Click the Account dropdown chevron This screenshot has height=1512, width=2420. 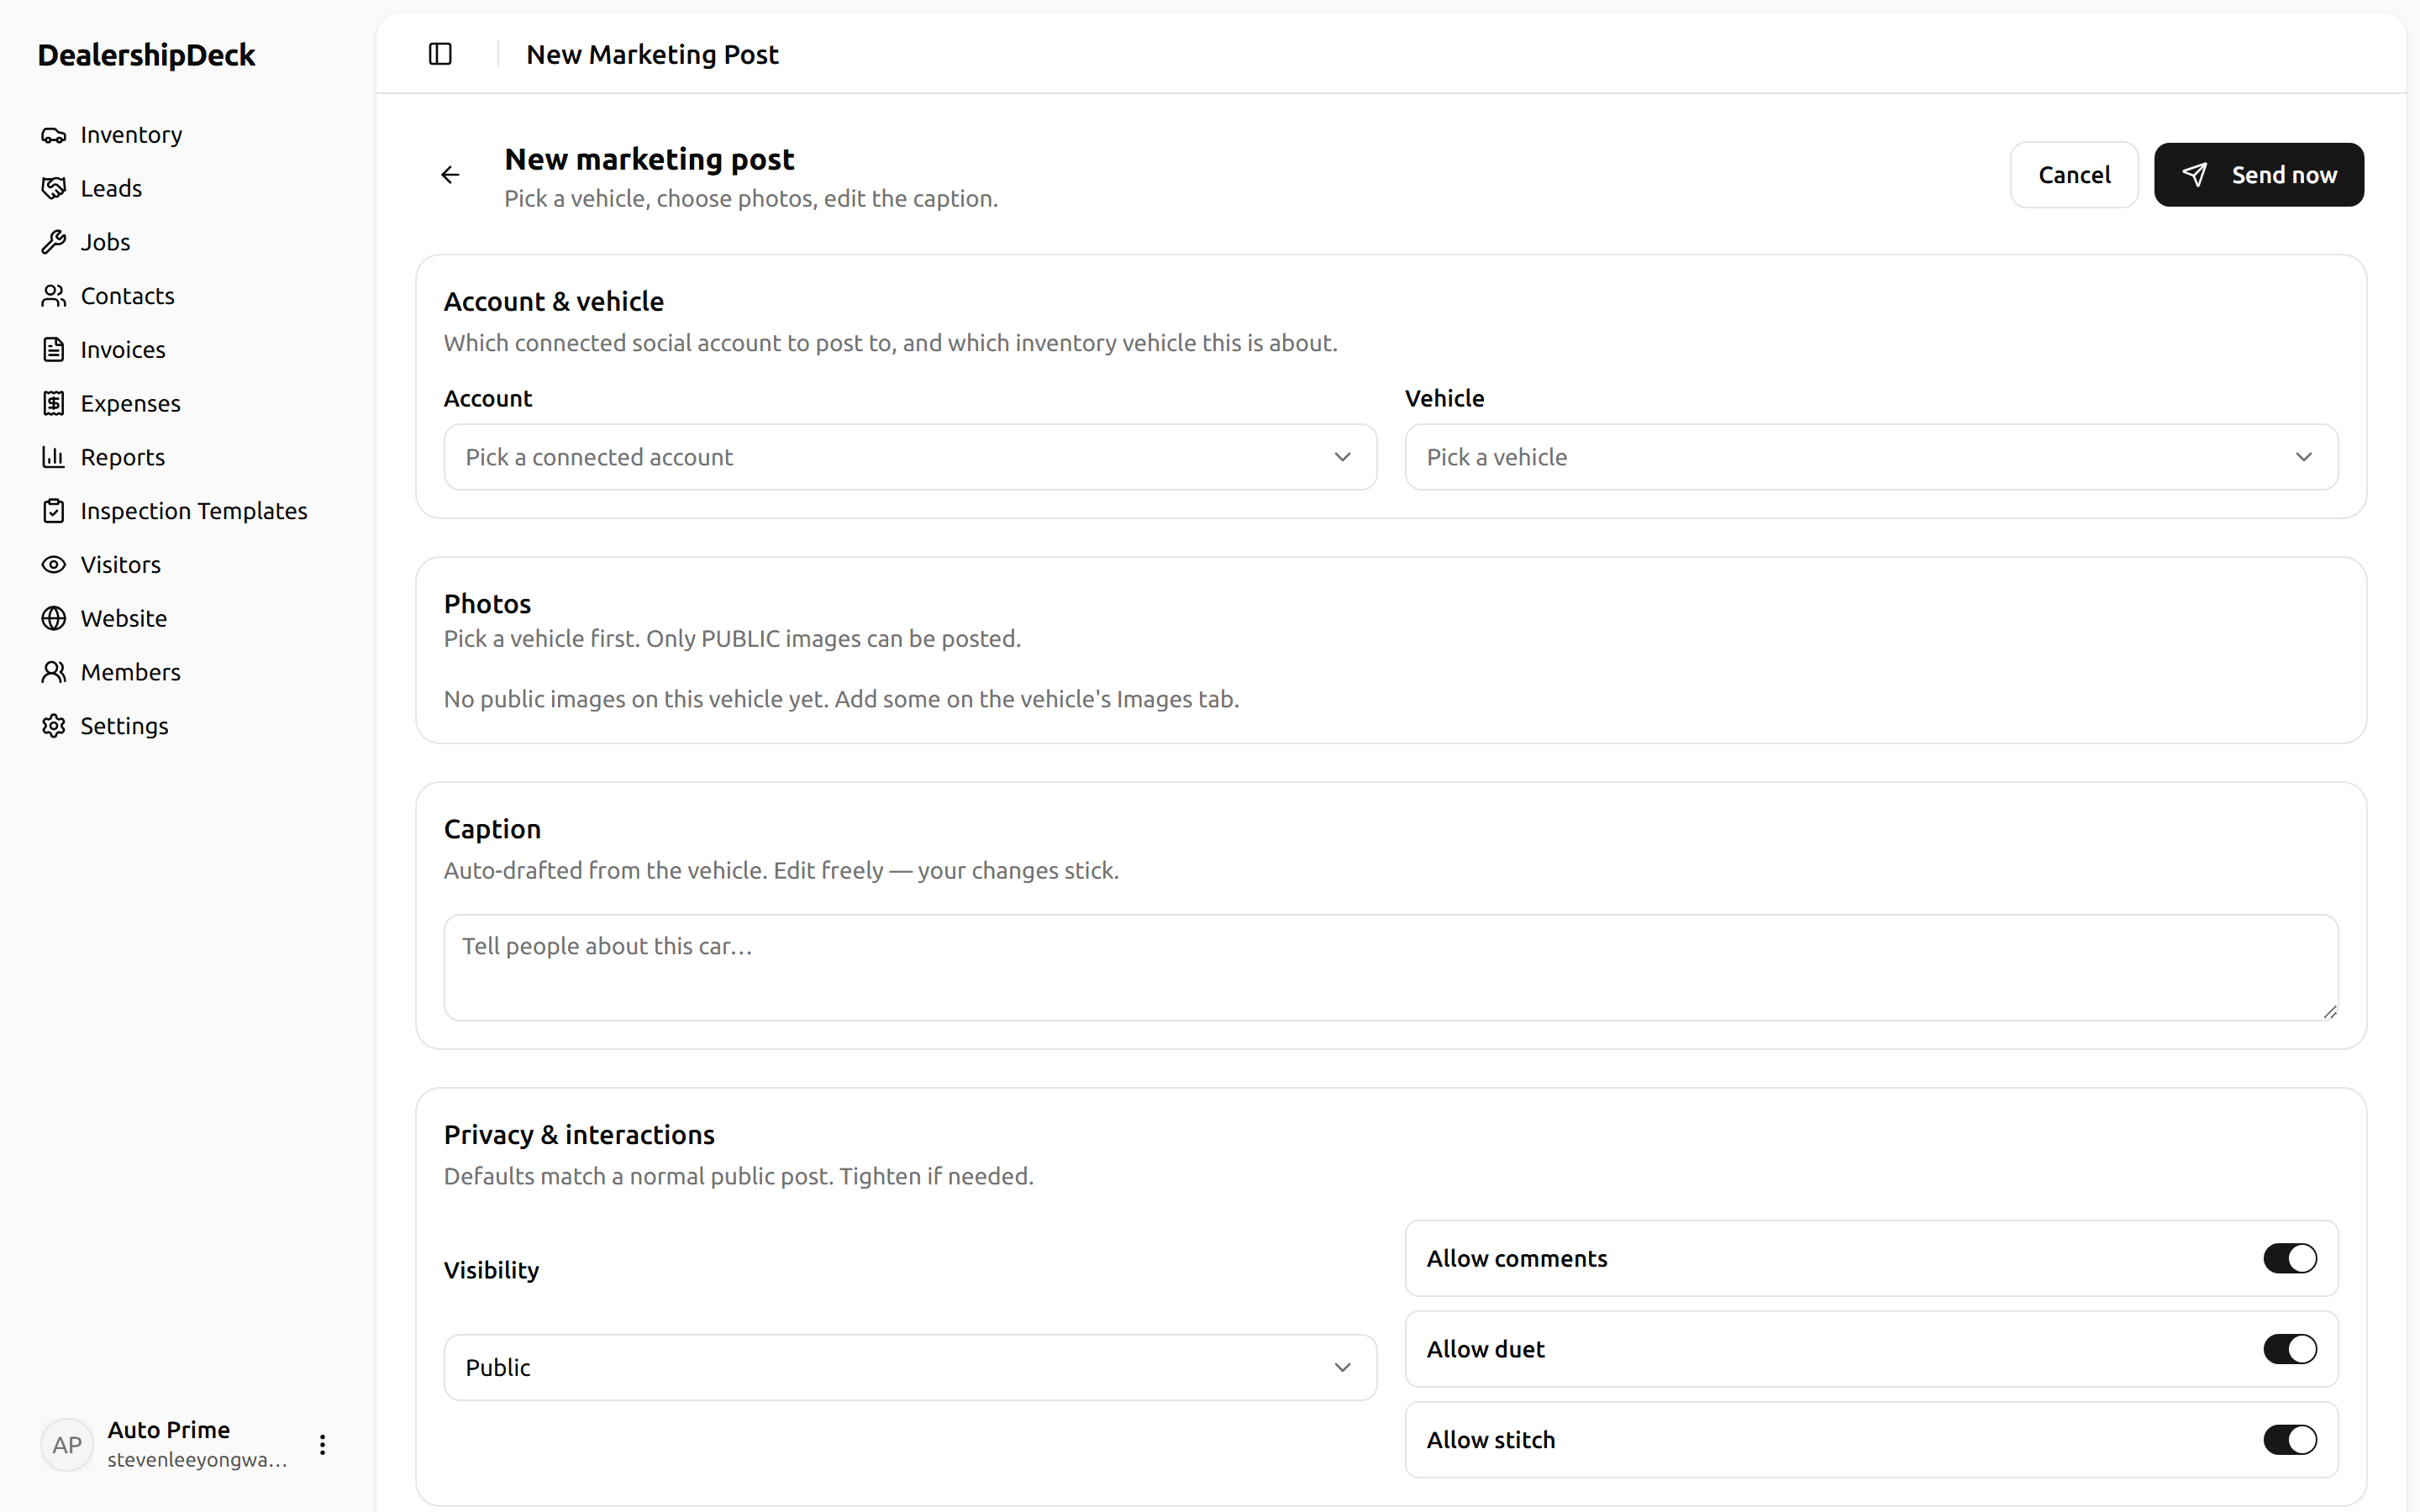1342,457
